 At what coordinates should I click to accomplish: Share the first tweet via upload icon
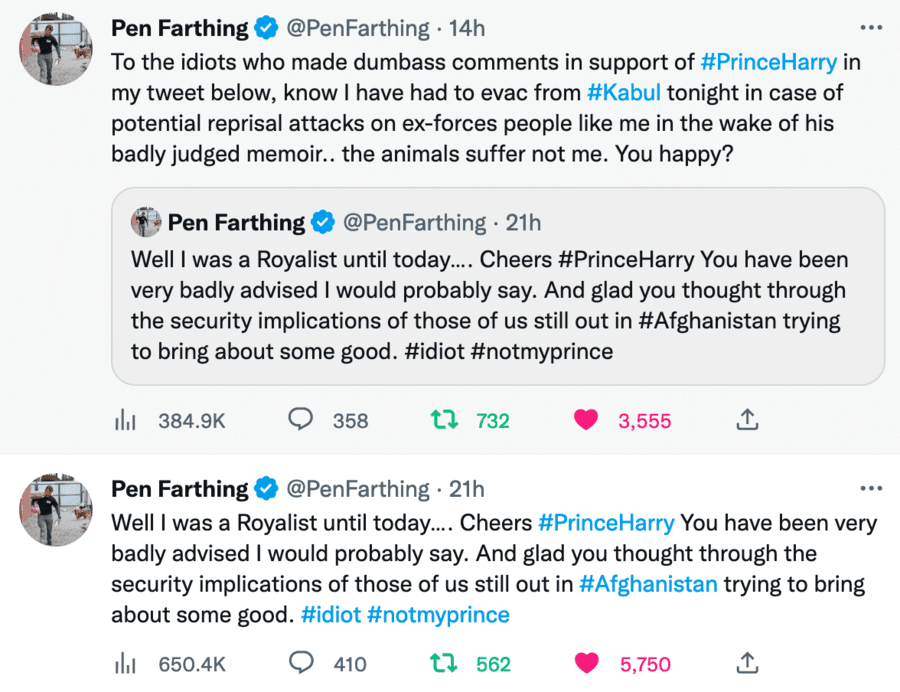[747, 421]
